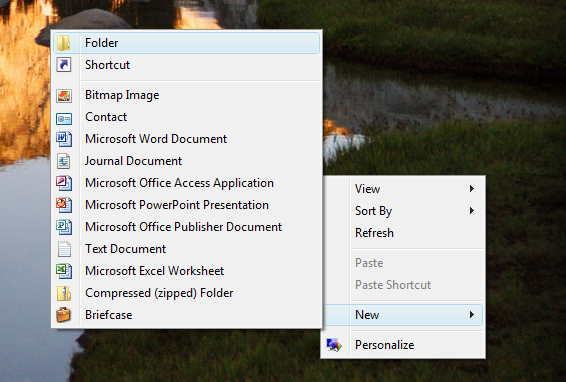Select the Paste Shortcut entry
Image resolution: width=566 pixels, height=382 pixels.
click(x=403, y=285)
